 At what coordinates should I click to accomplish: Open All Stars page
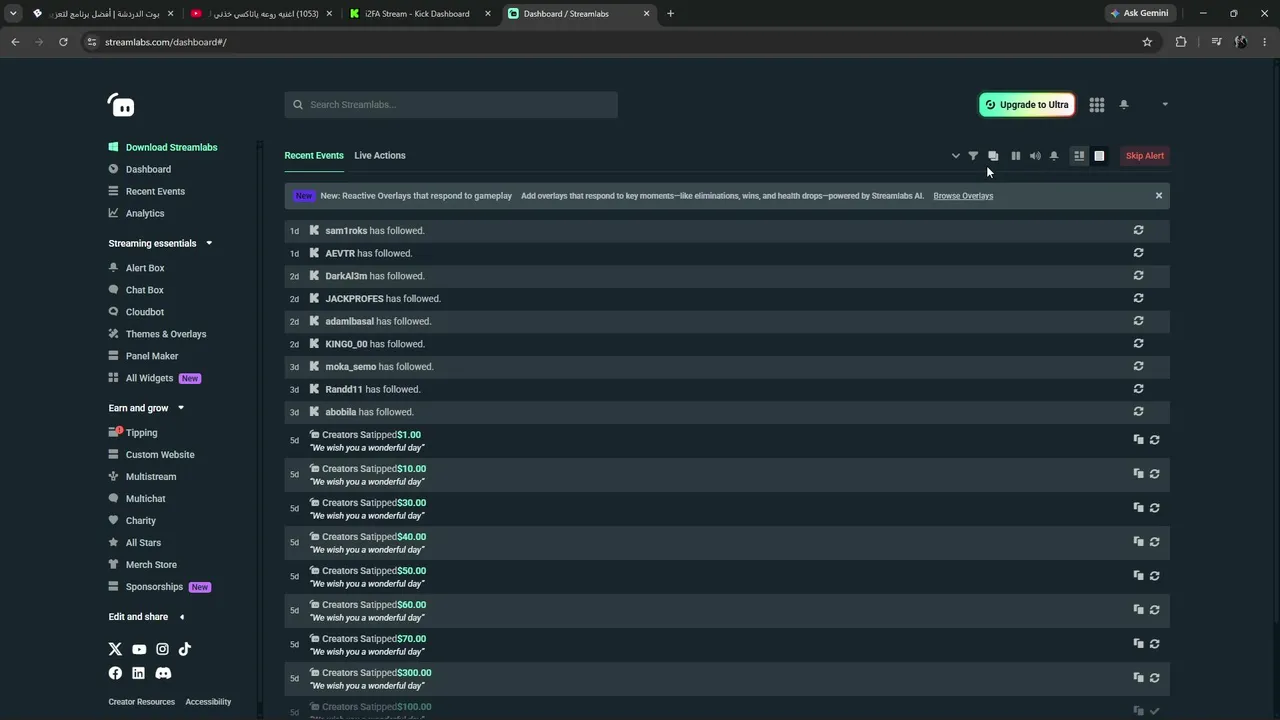pos(135,543)
